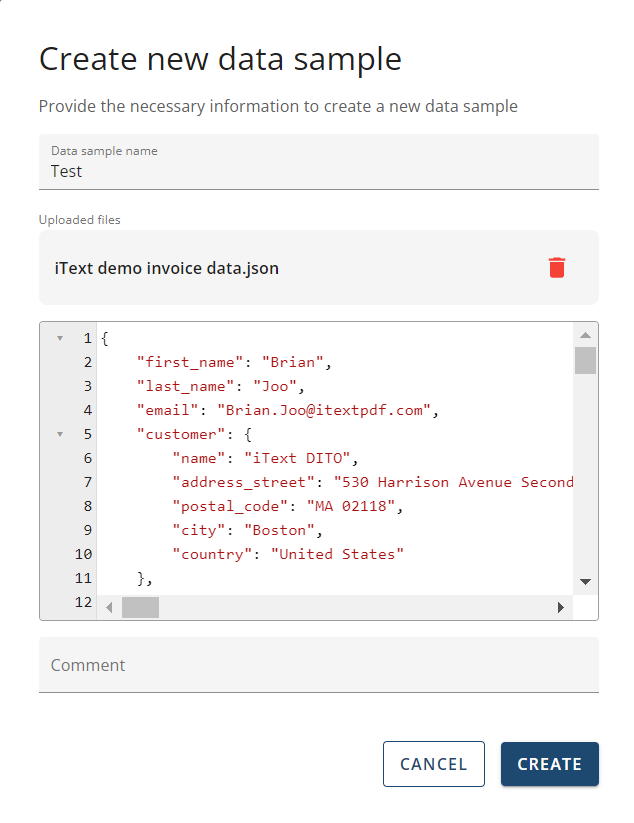Click the uploaded file name iText demo invoice data.json
Screen dimensions: 634x823
point(167,268)
